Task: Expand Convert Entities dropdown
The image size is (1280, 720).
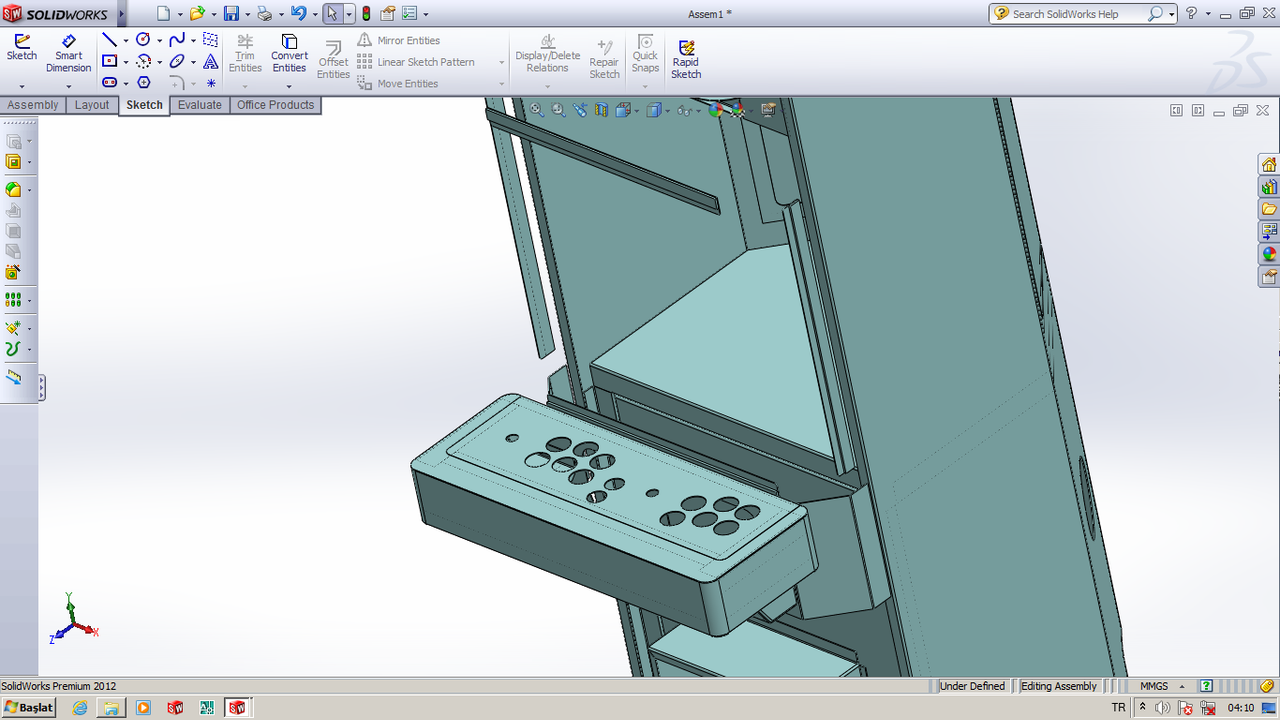Action: (289, 86)
